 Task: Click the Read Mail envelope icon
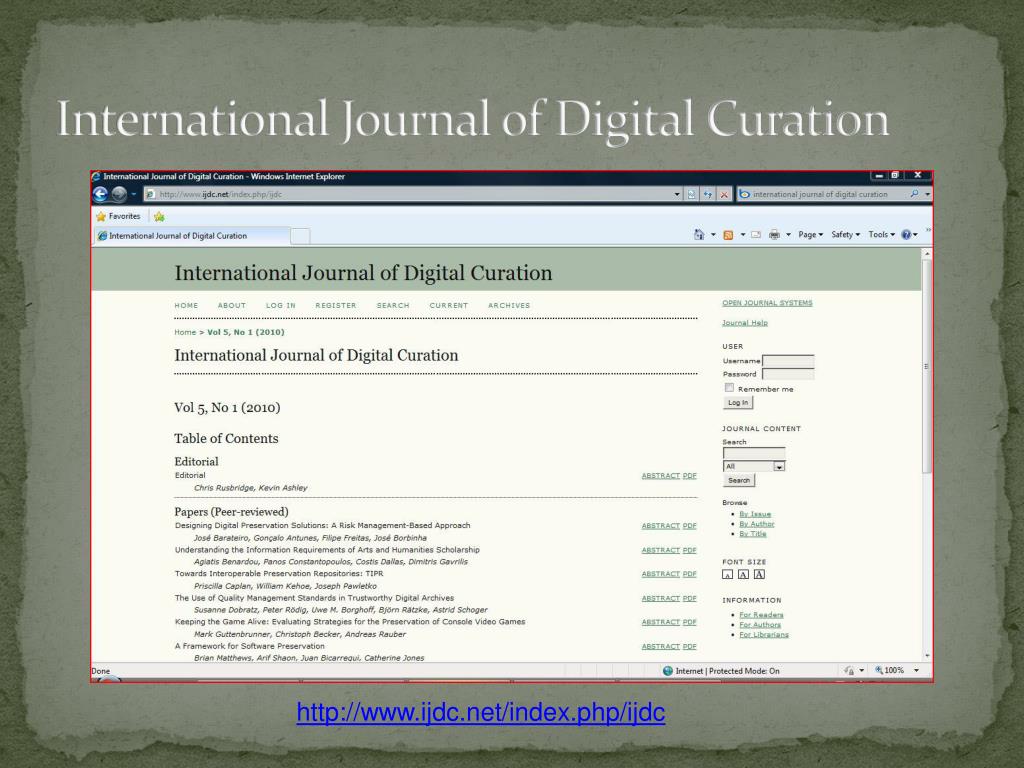(x=756, y=234)
